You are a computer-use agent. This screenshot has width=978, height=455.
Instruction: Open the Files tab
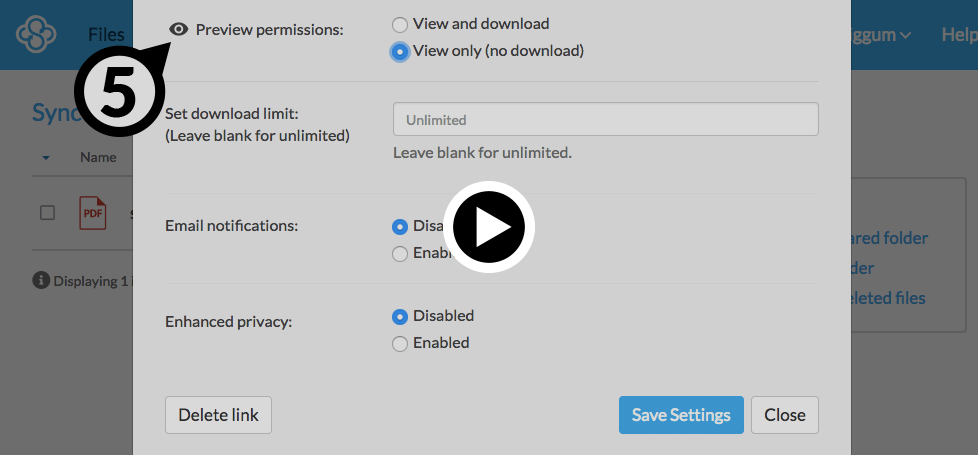[x=106, y=35]
